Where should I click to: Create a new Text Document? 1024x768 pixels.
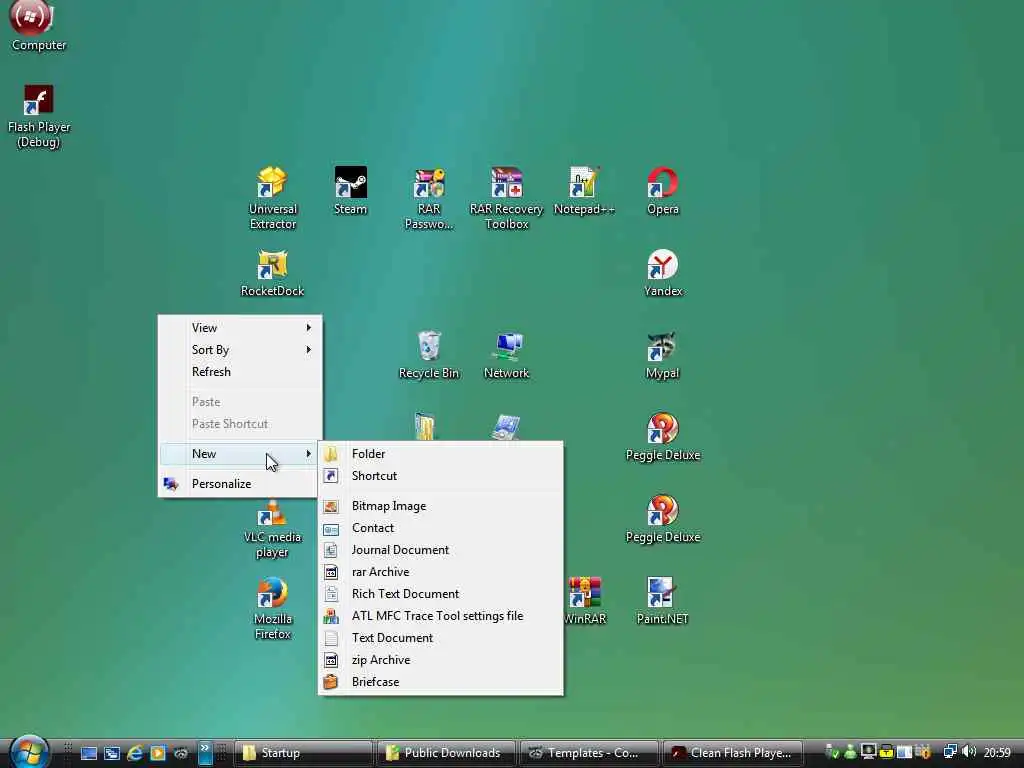tap(440, 638)
